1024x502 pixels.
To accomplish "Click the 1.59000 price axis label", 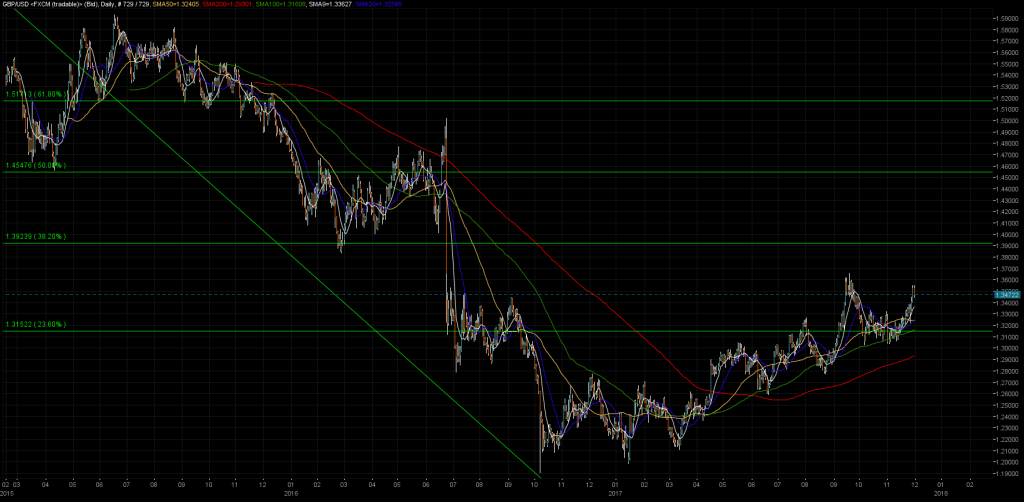I will pyautogui.click(x=1006, y=18).
